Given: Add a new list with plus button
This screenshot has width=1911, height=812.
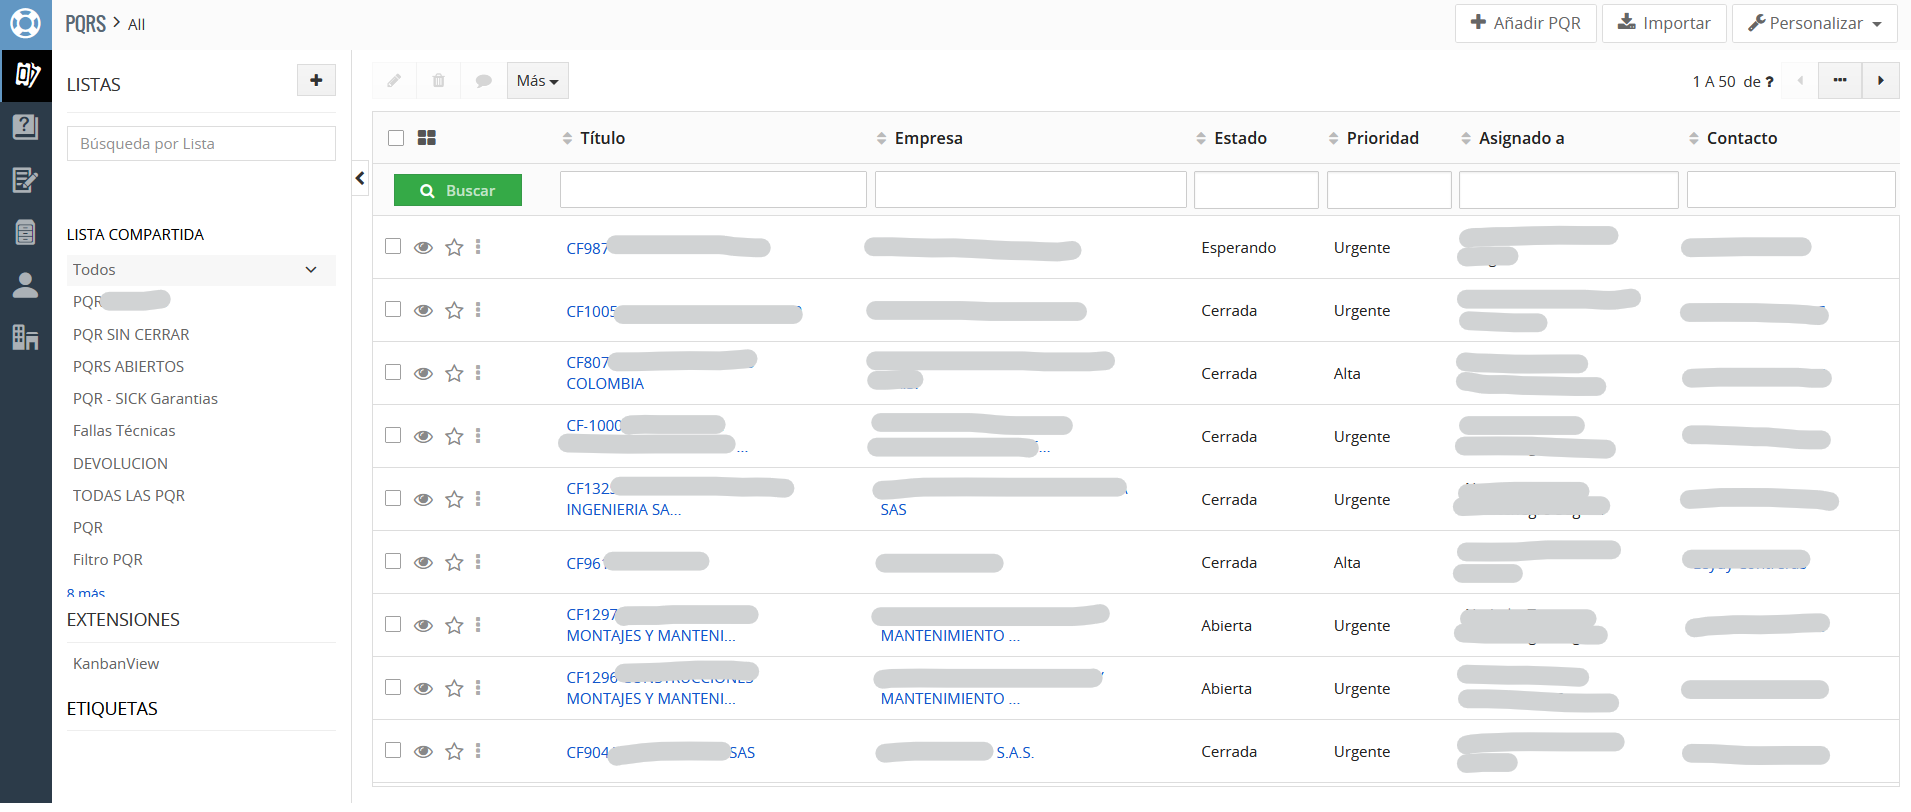Looking at the screenshot, I should tap(316, 80).
